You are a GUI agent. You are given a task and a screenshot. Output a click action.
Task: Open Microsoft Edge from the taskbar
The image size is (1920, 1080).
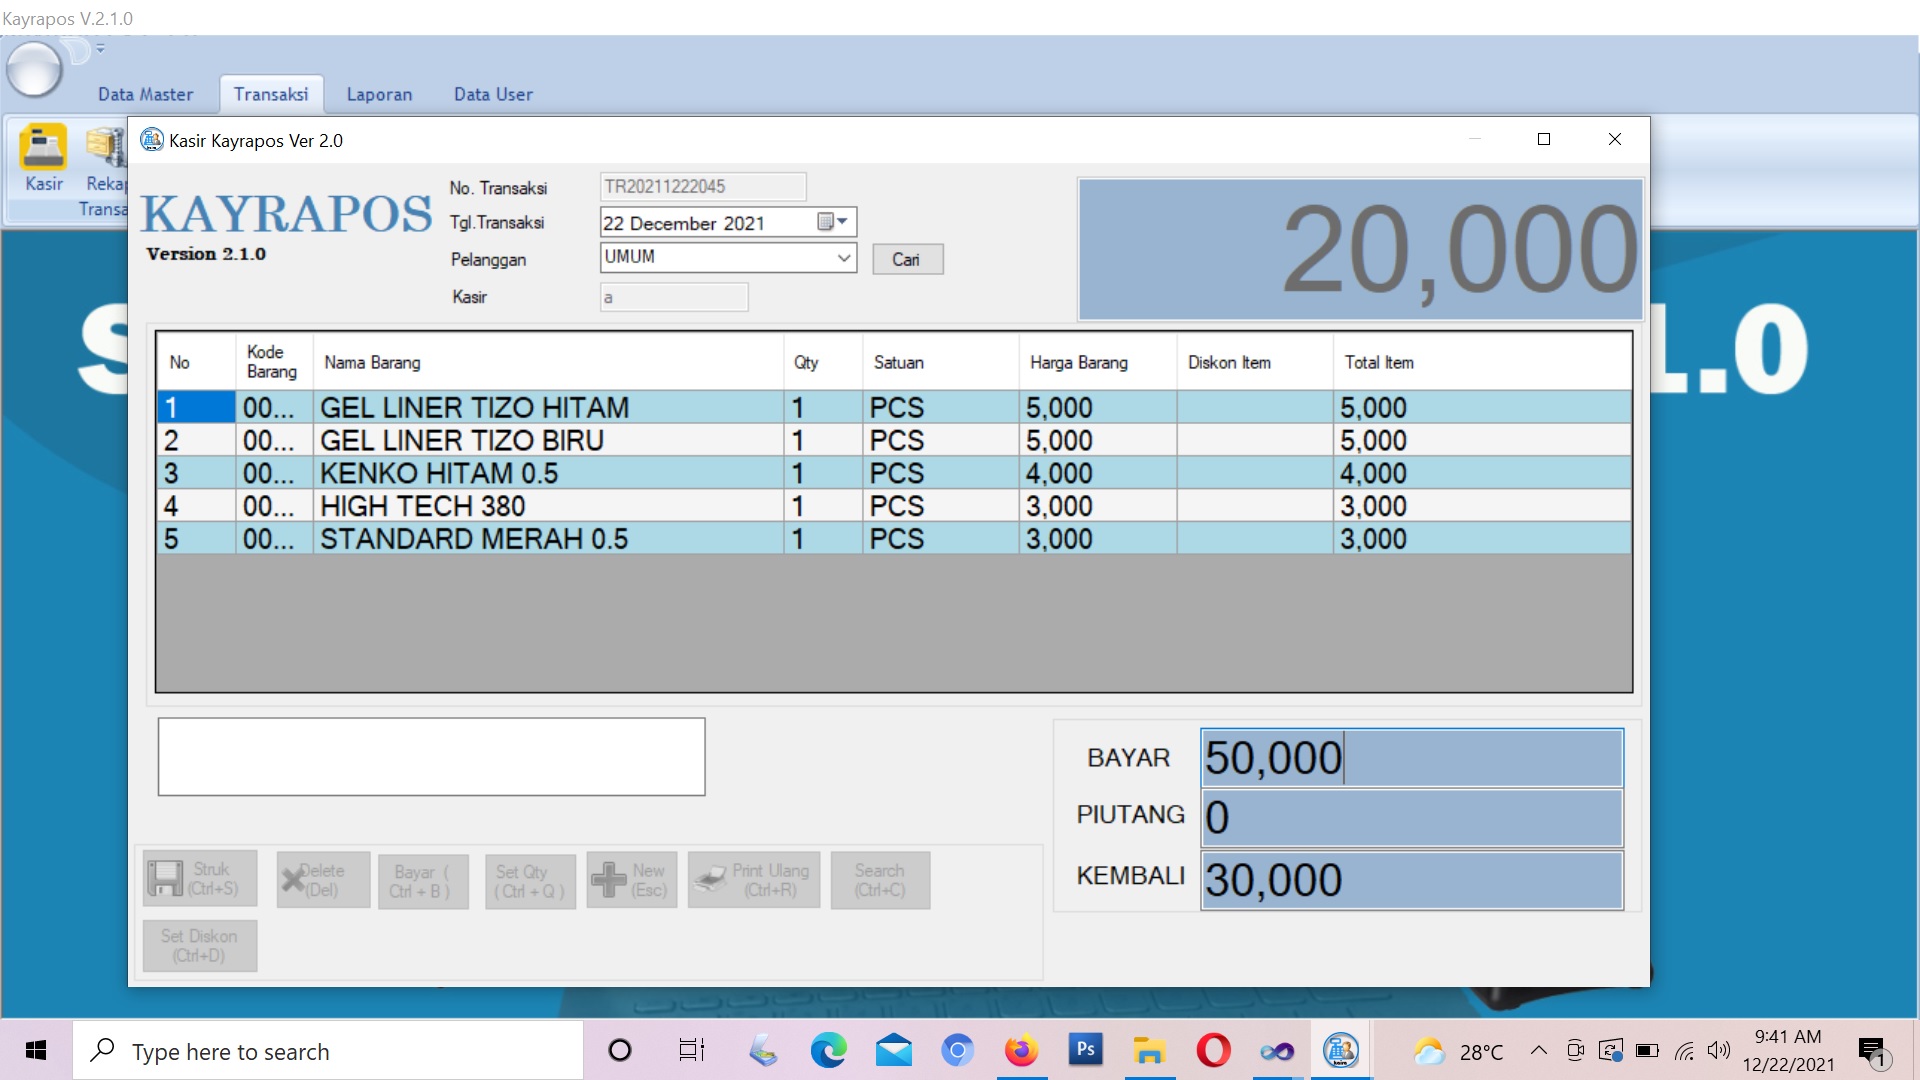(x=828, y=1050)
